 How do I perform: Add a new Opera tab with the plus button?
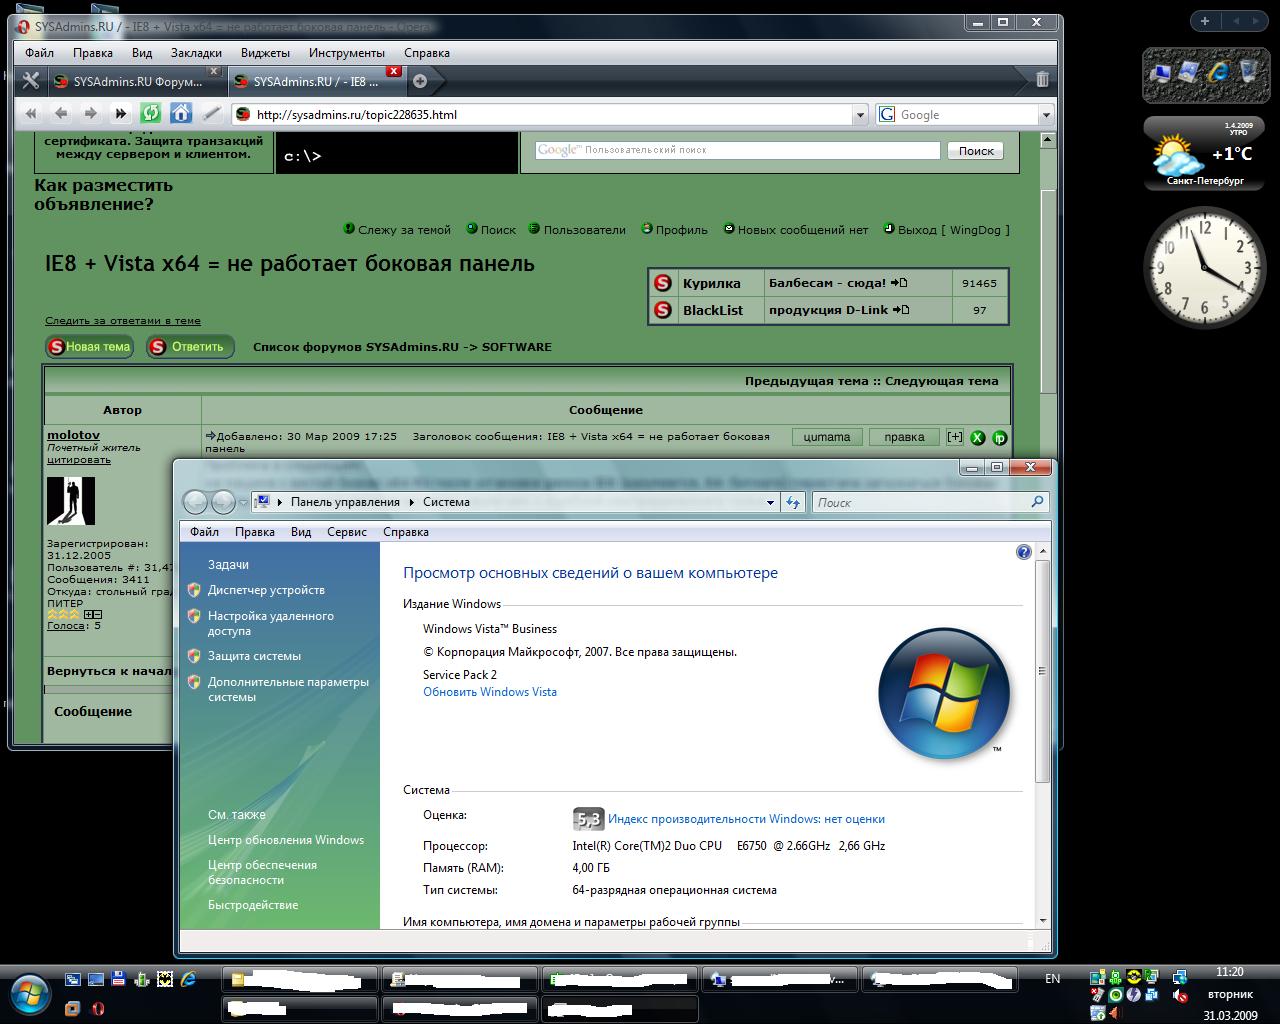pos(420,81)
